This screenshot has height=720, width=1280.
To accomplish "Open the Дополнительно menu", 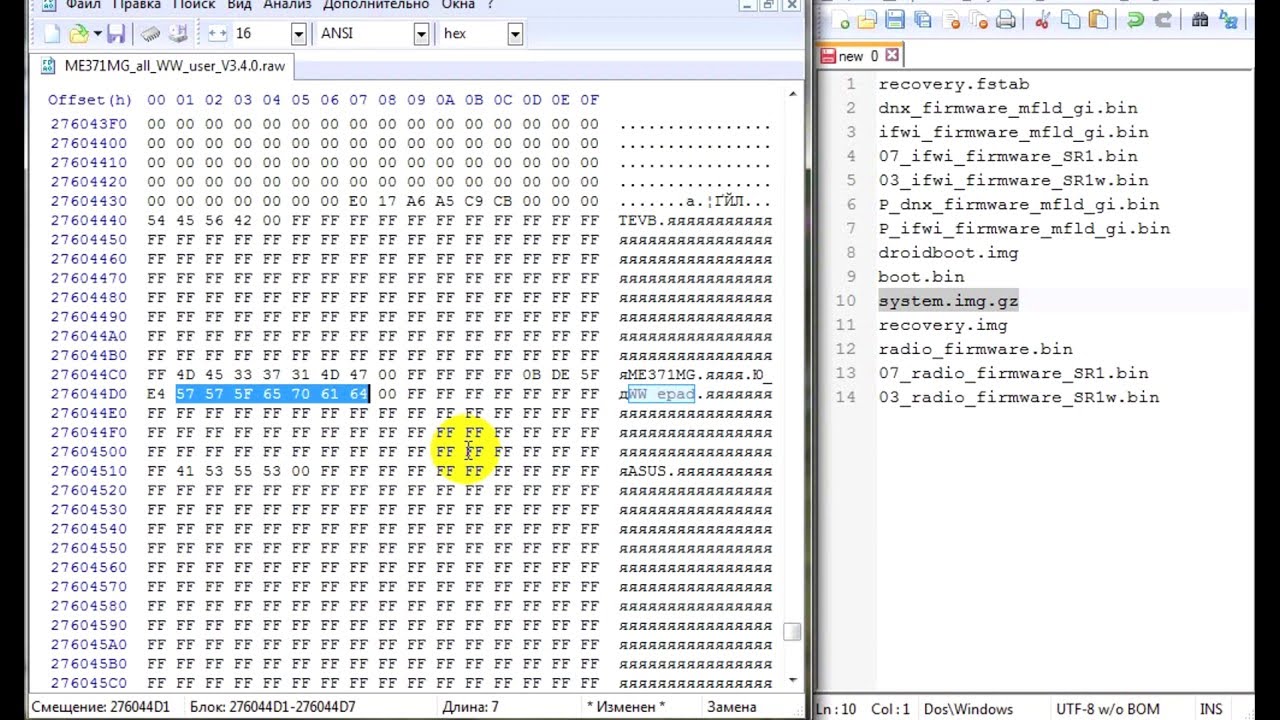I will [x=376, y=5].
